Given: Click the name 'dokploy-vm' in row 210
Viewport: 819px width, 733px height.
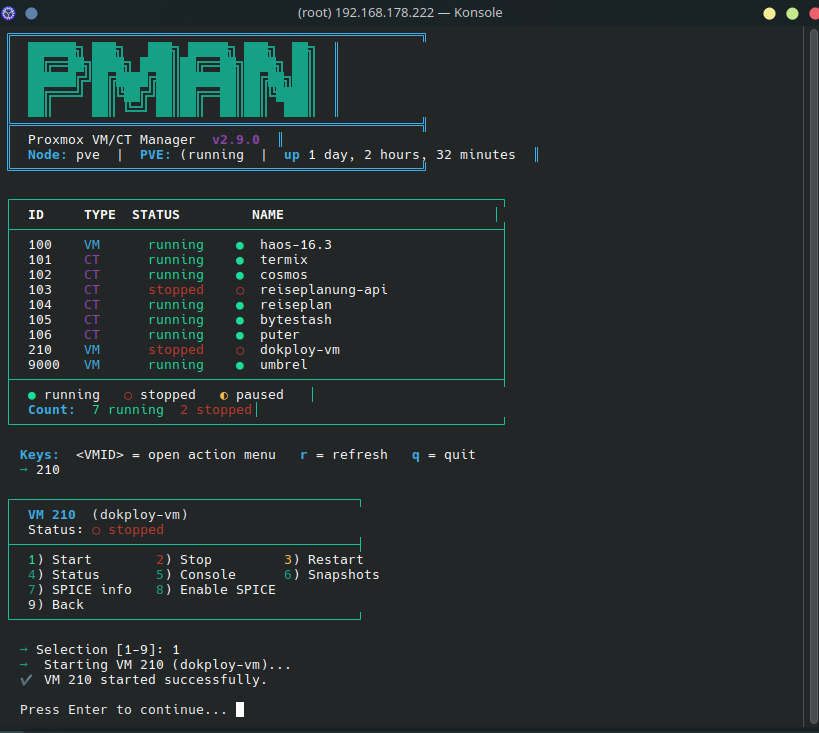Looking at the screenshot, I should (300, 350).
